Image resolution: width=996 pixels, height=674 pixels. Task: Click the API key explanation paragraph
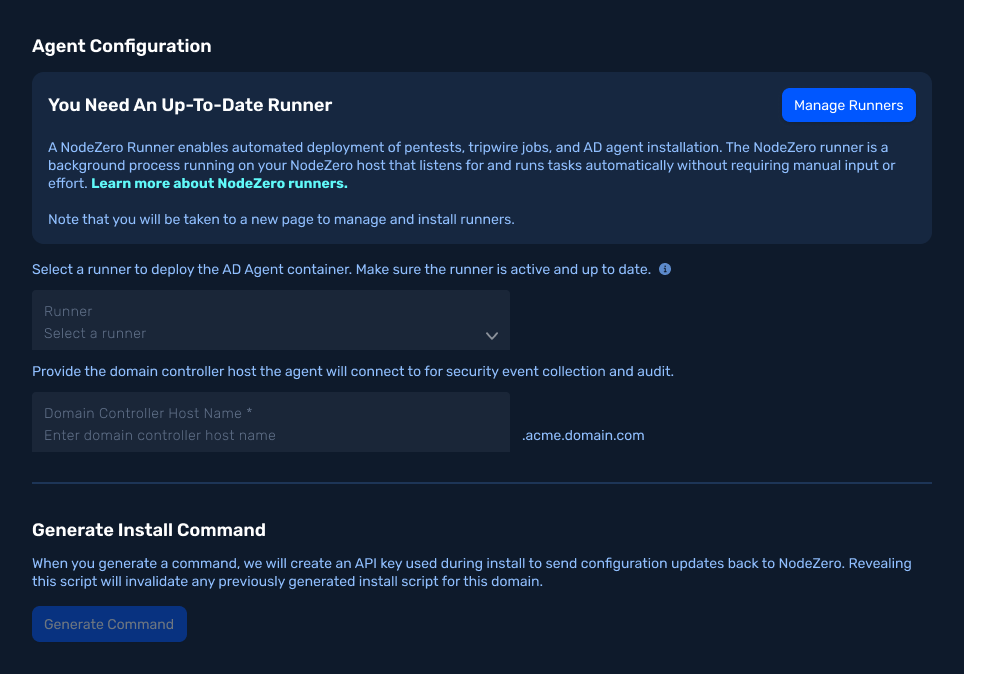coord(472,572)
